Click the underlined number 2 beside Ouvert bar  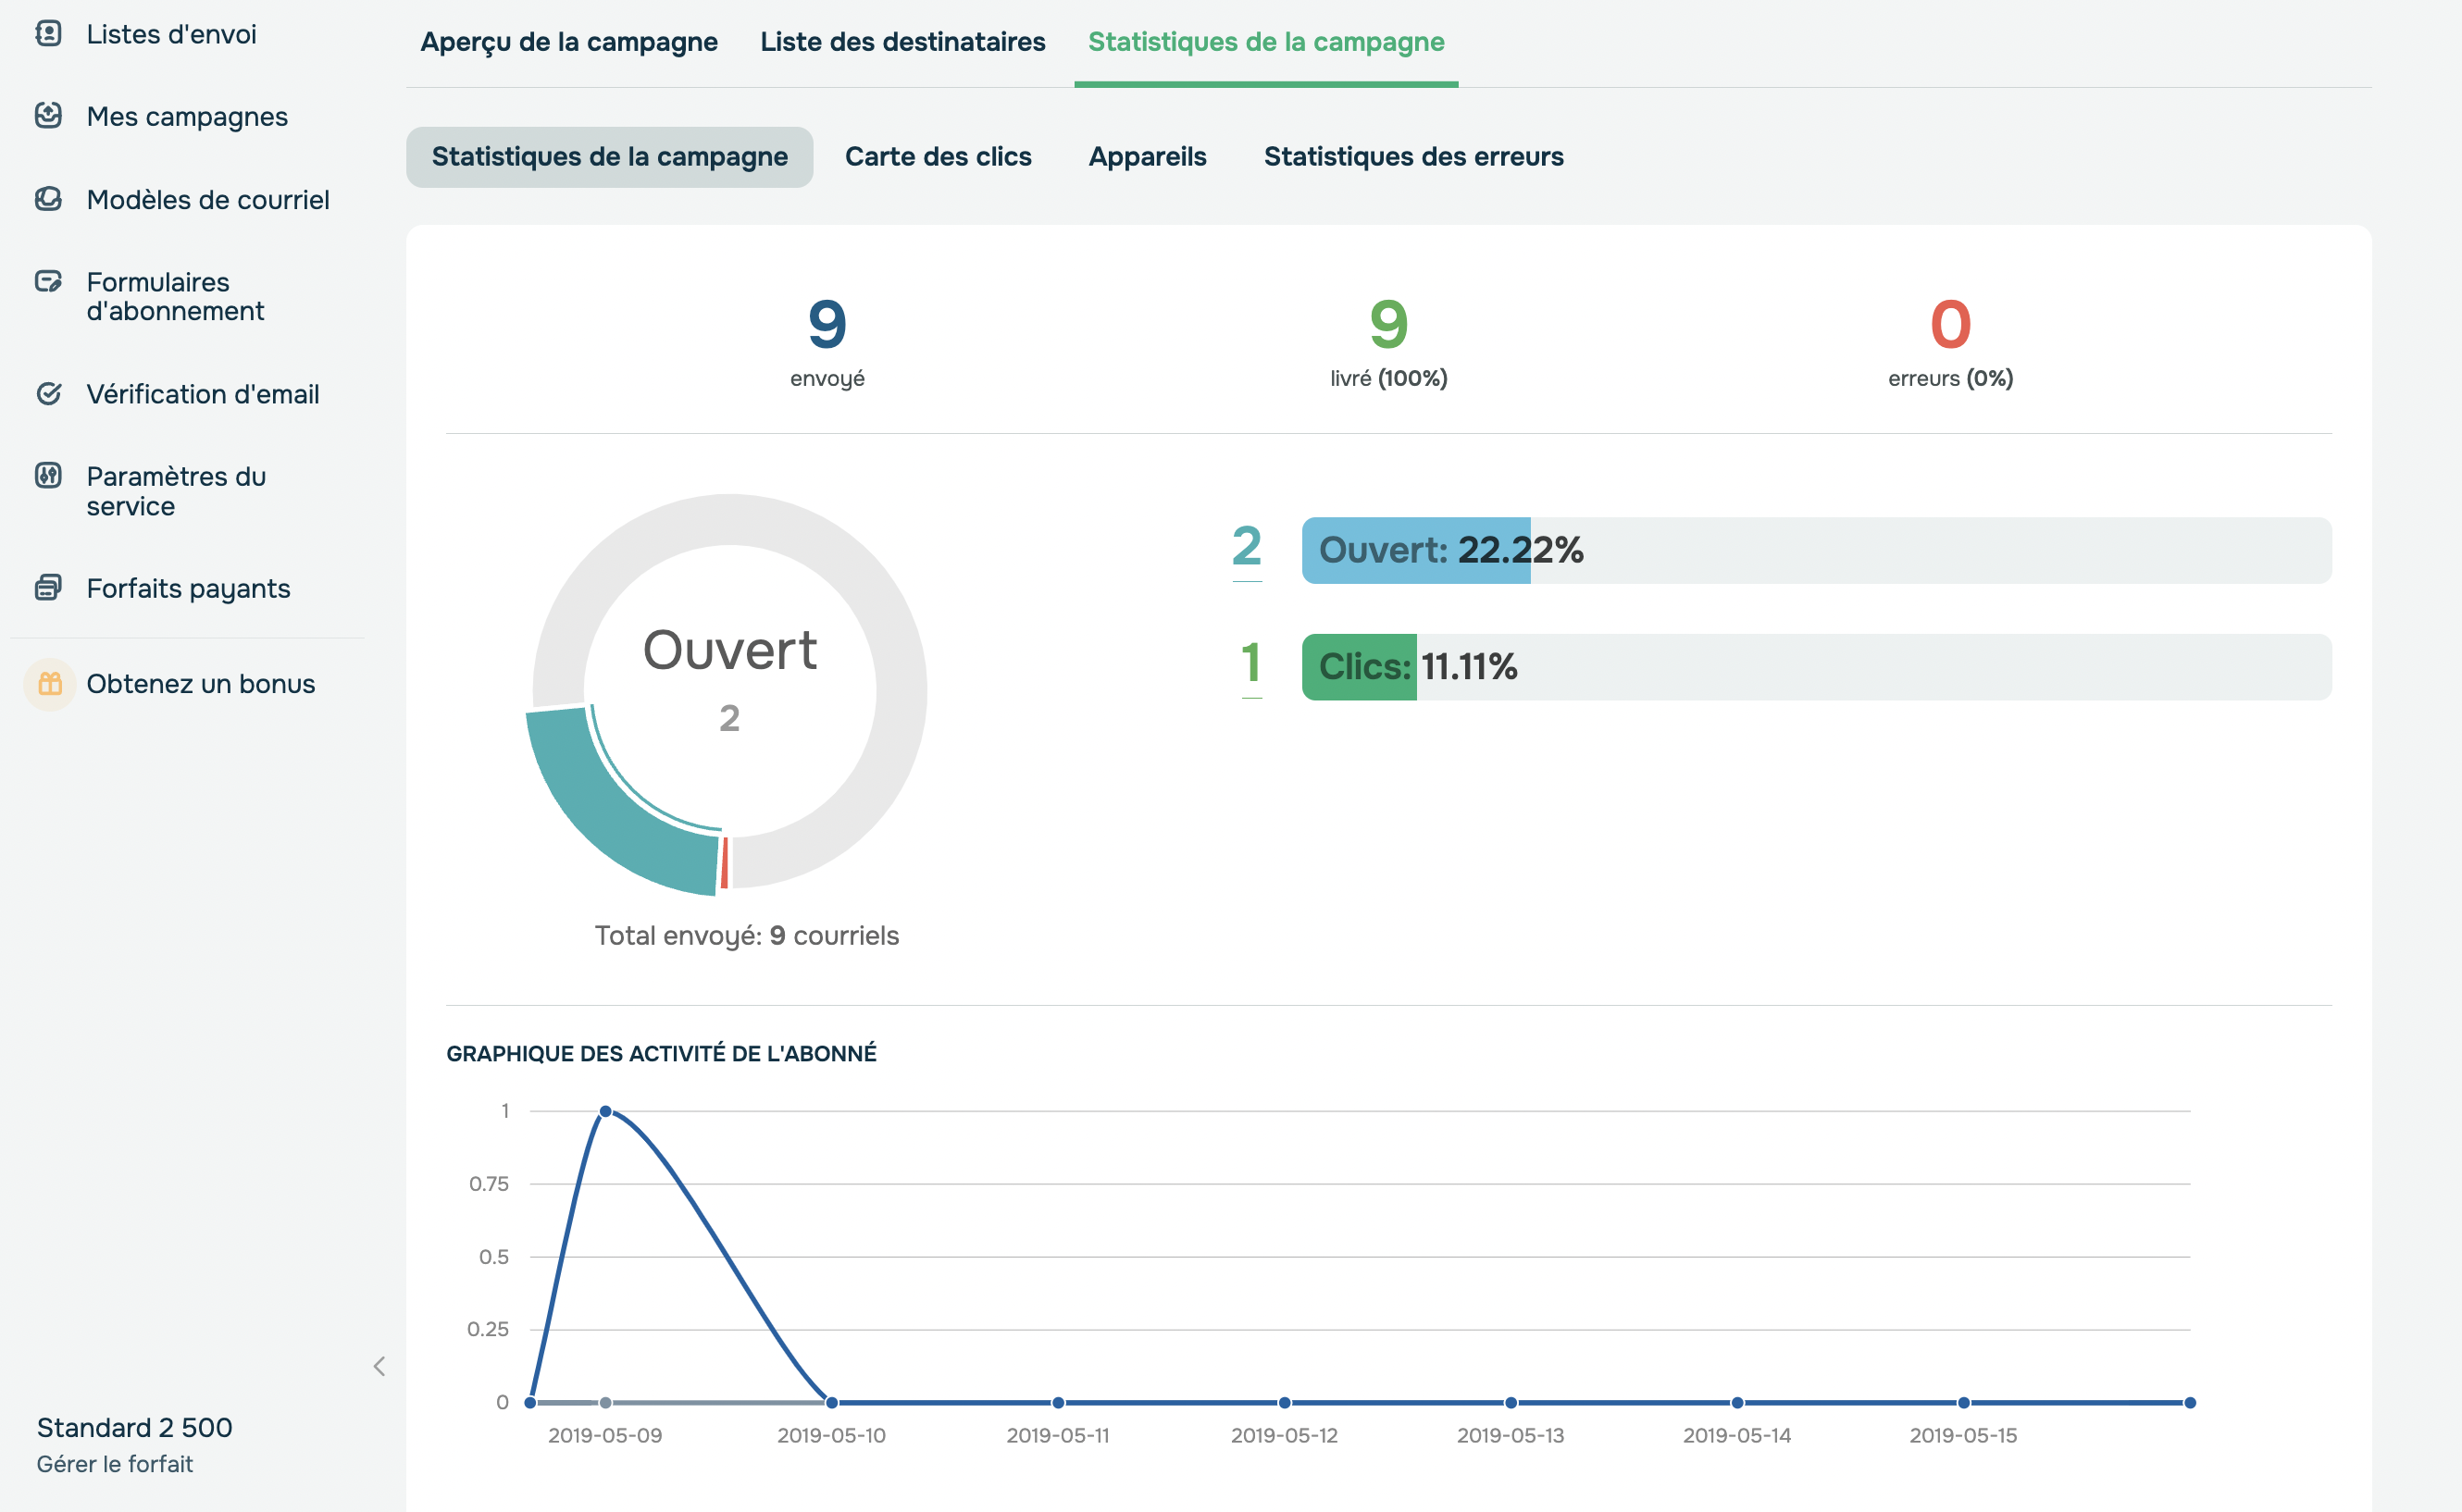1246,547
